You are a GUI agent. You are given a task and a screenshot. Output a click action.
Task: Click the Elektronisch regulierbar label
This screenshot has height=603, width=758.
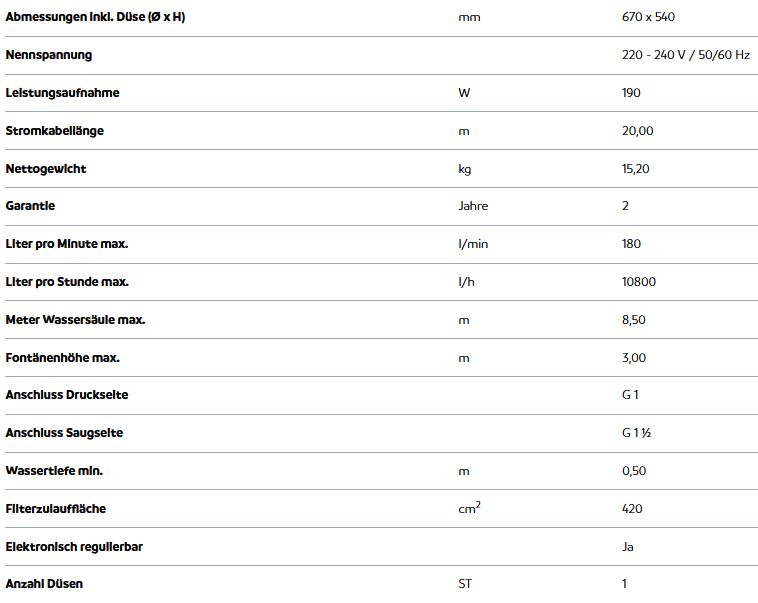[x=74, y=546]
